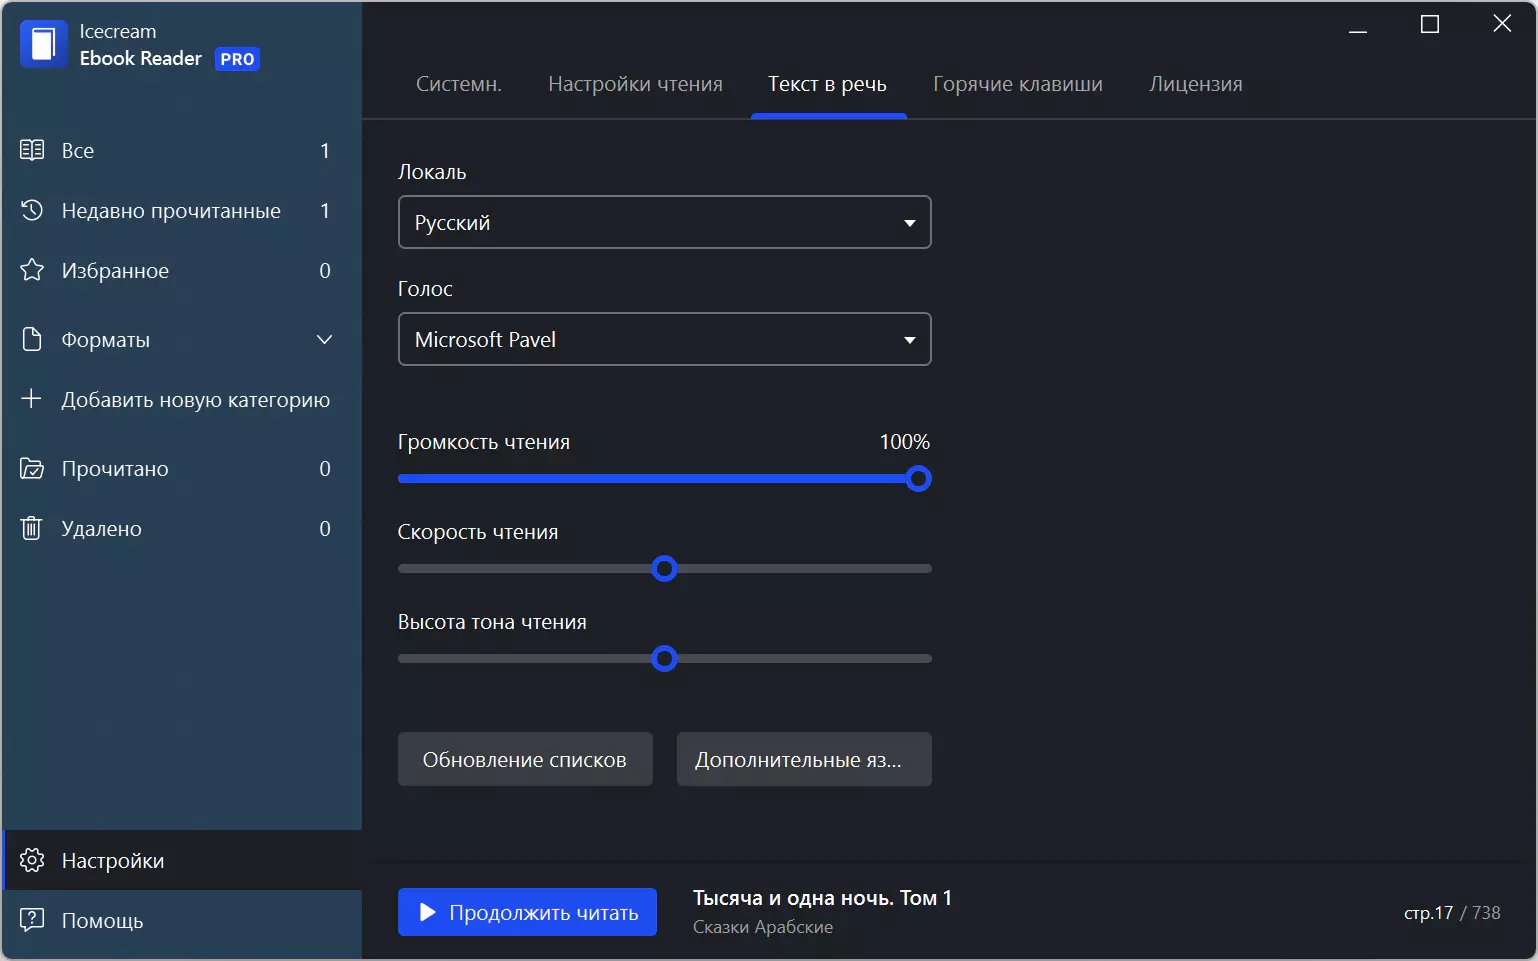Maximize the Ebook Reader window
The image size is (1538, 961).
point(1430,24)
